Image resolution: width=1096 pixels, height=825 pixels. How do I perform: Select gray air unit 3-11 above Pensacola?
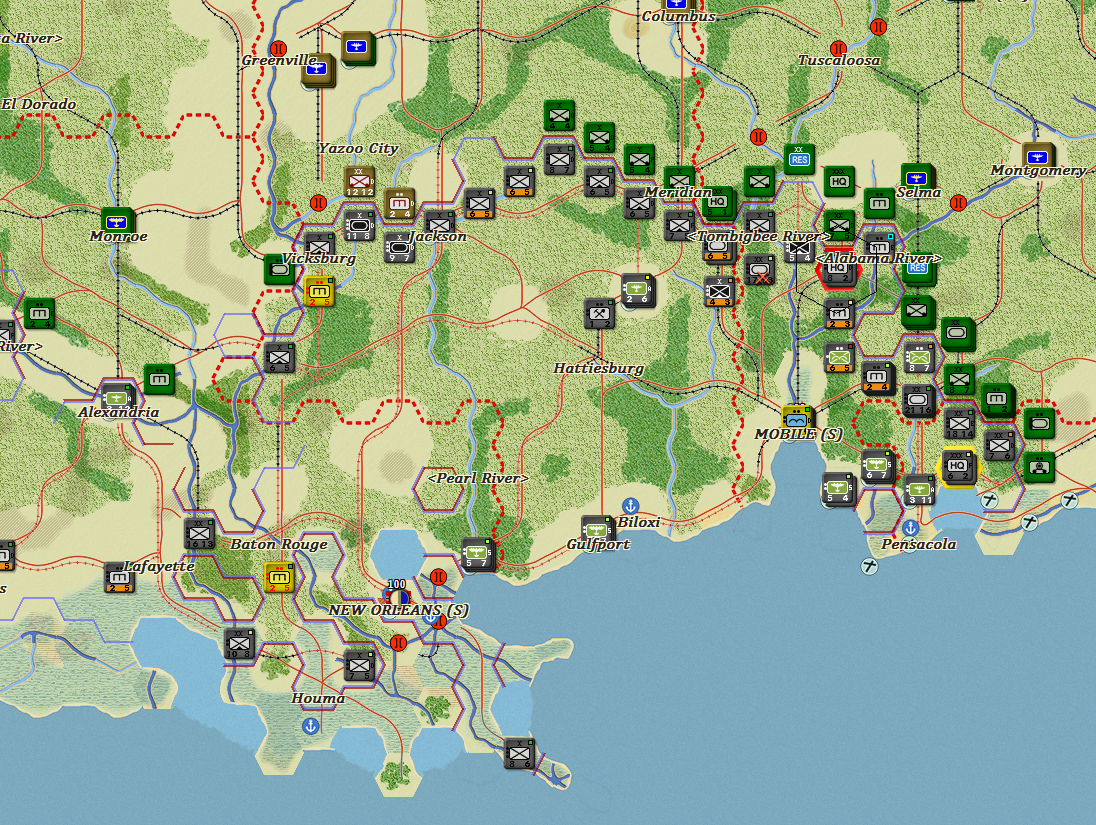(x=919, y=489)
